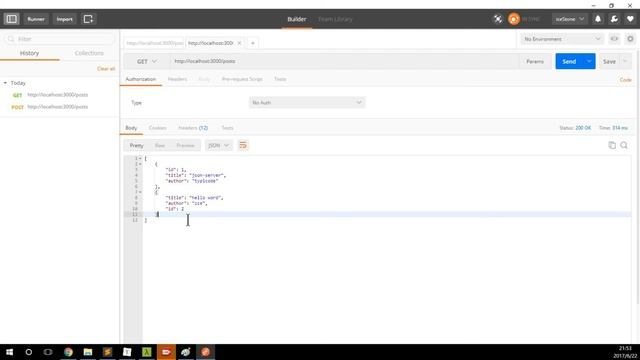Click the request URL input field

pos(344,61)
